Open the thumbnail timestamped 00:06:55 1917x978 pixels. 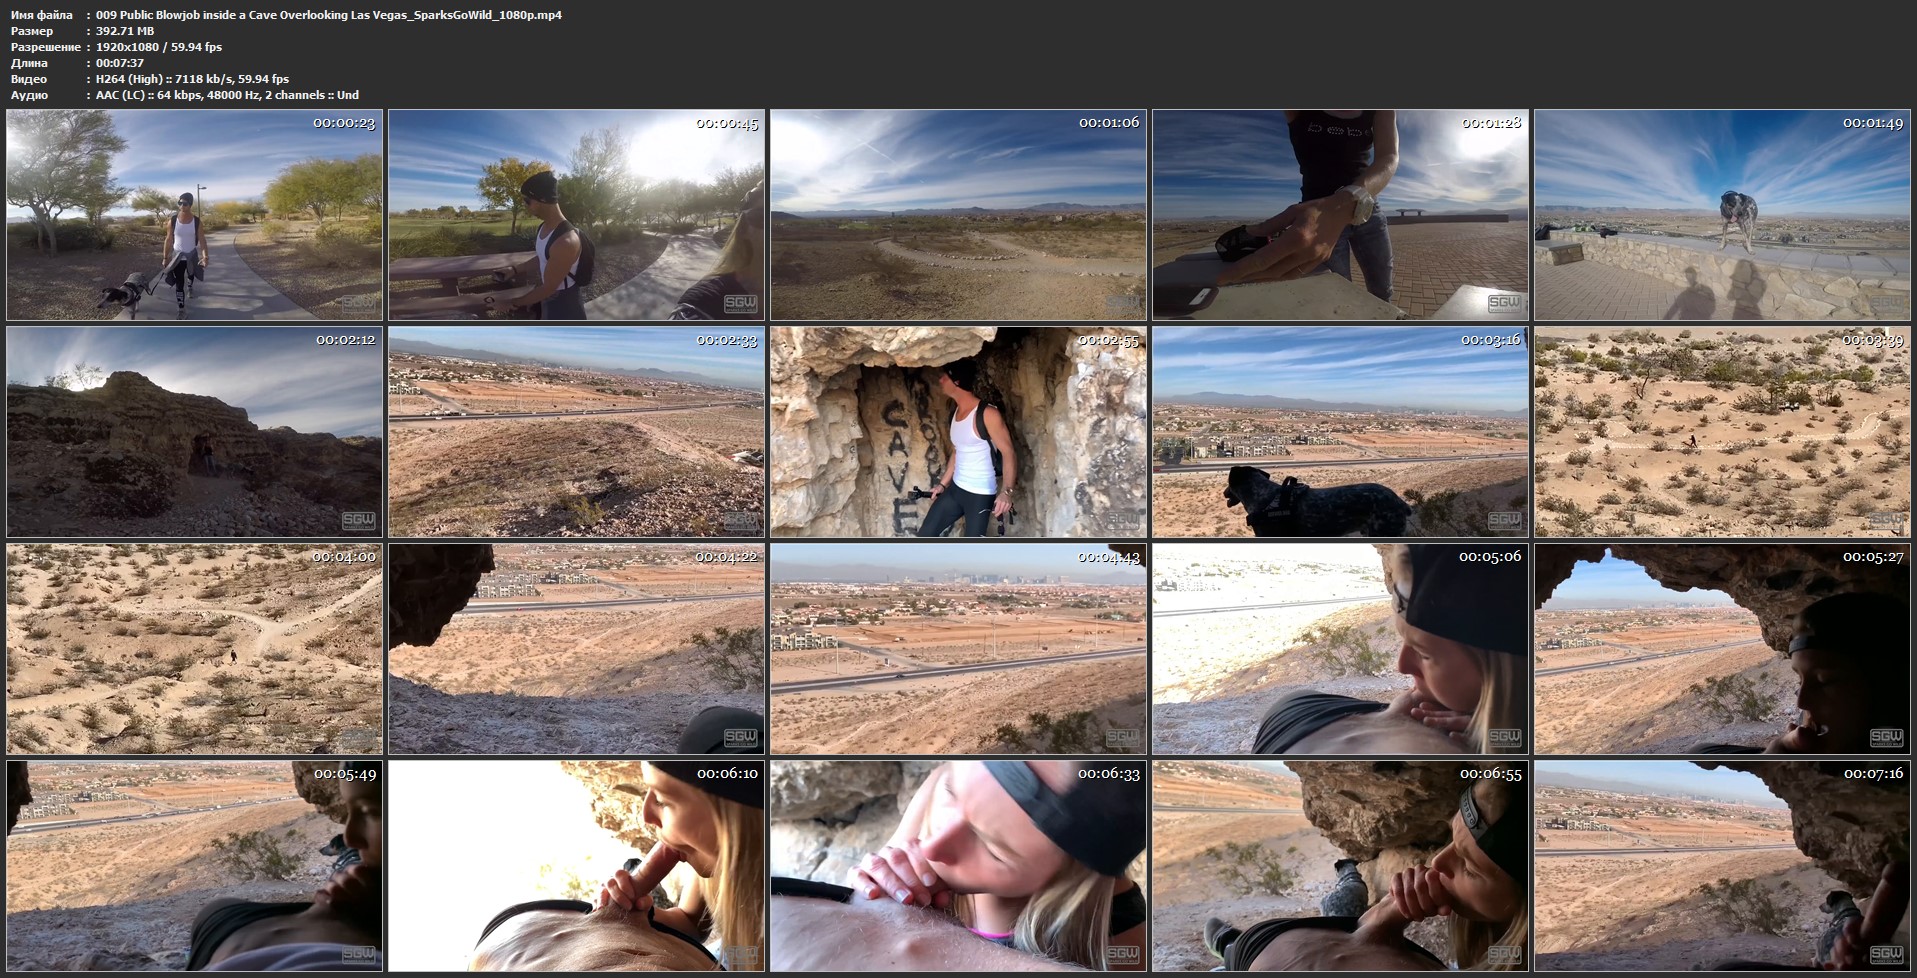tap(1340, 866)
